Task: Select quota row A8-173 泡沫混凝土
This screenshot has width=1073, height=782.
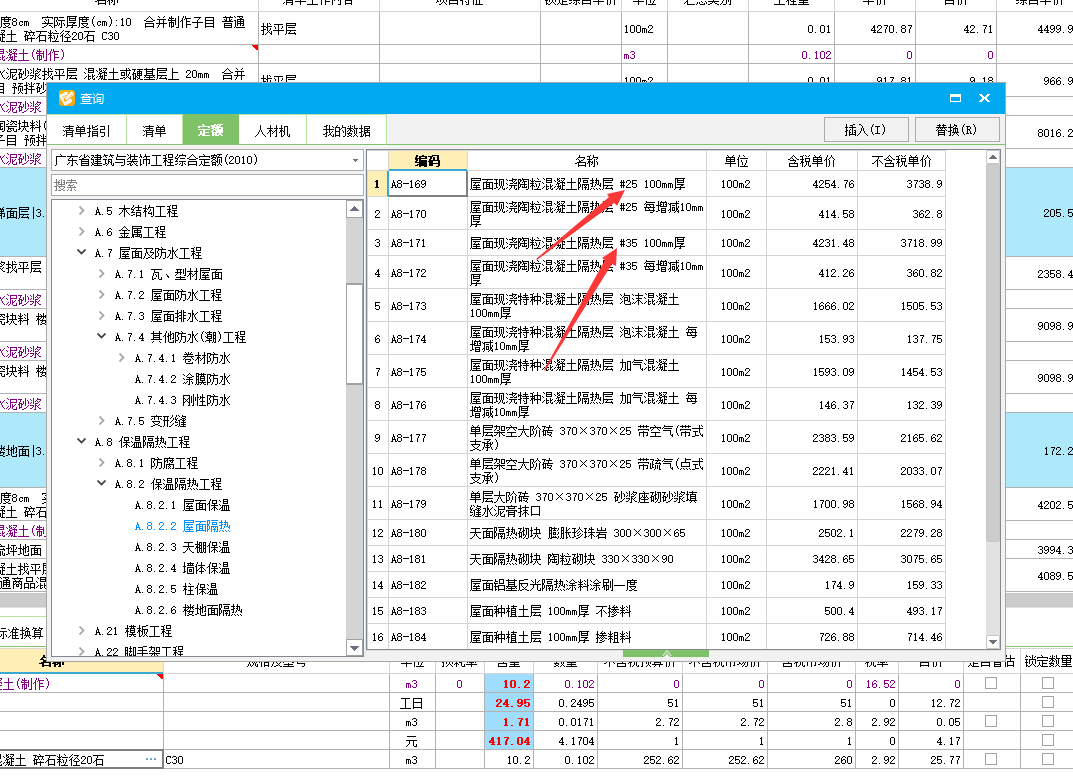Action: pos(657,306)
